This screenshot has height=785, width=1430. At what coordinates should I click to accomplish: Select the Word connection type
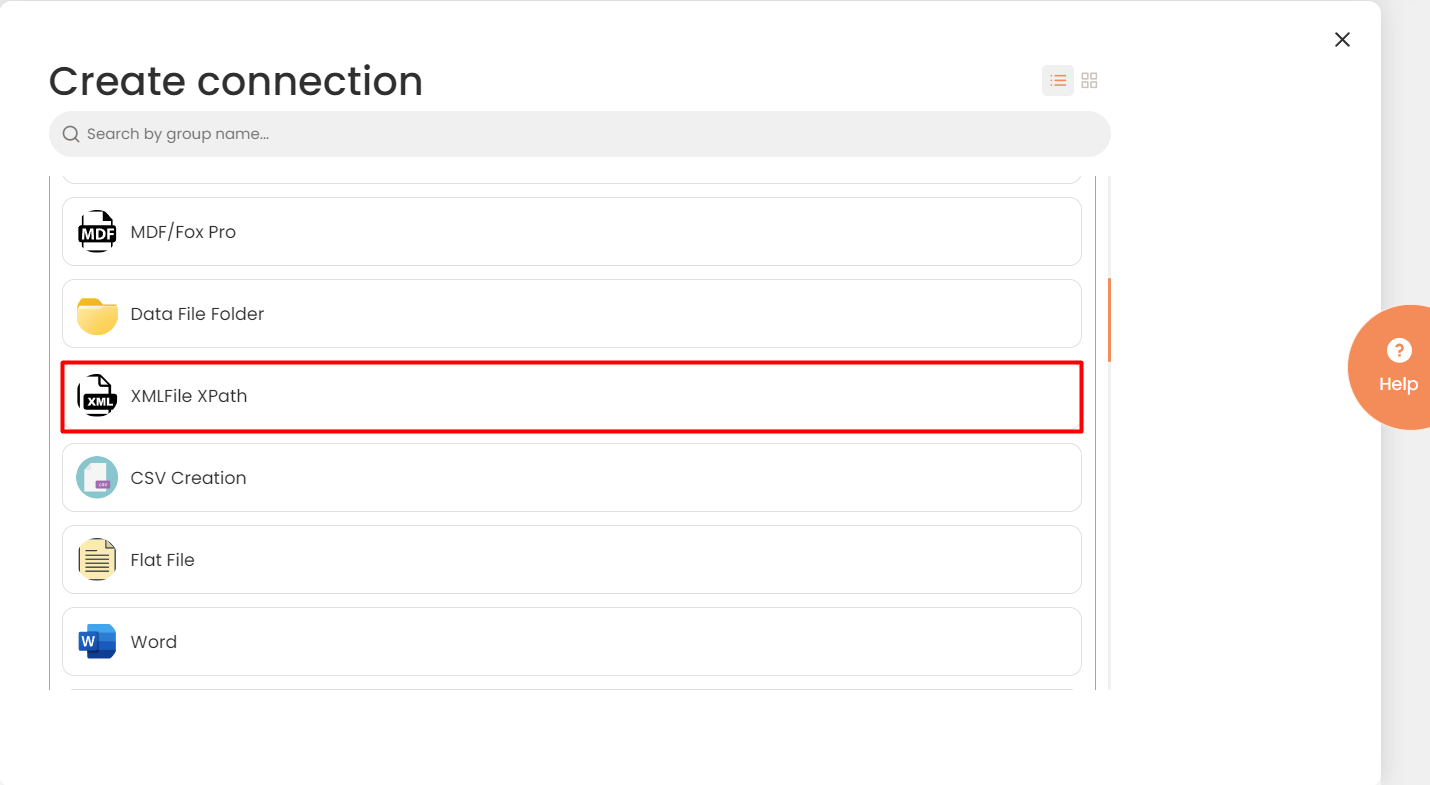571,641
